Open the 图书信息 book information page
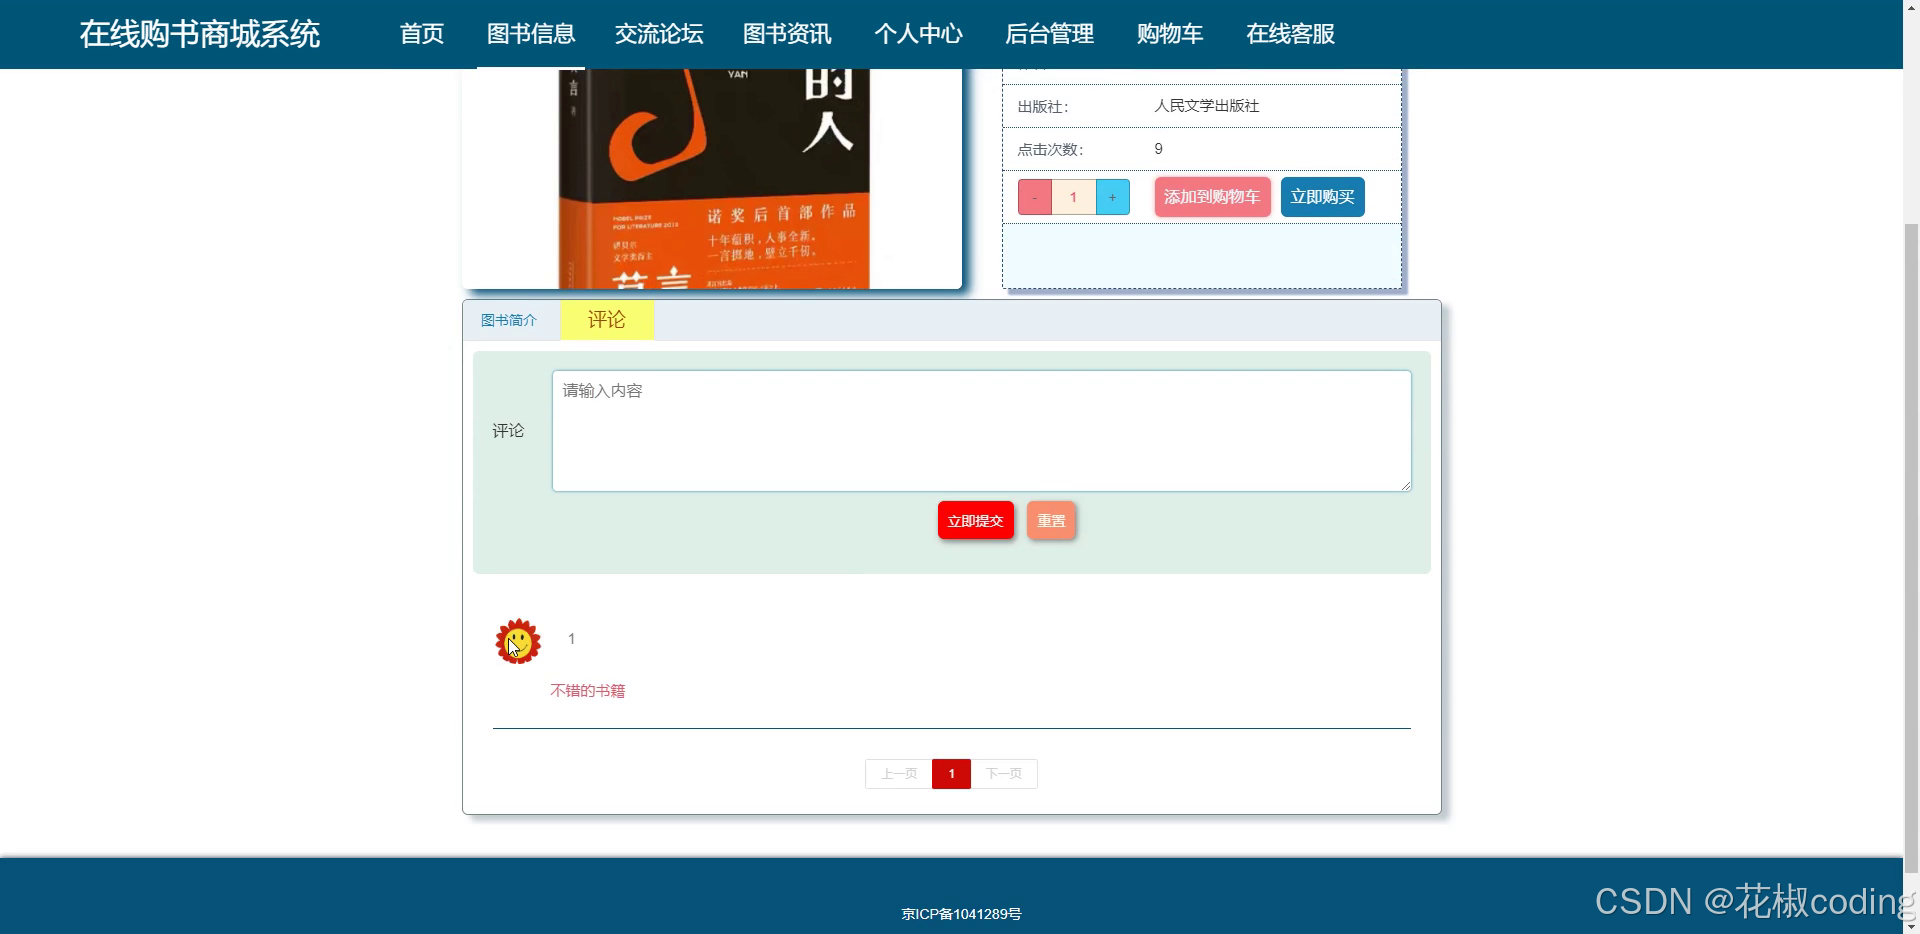 pos(530,33)
